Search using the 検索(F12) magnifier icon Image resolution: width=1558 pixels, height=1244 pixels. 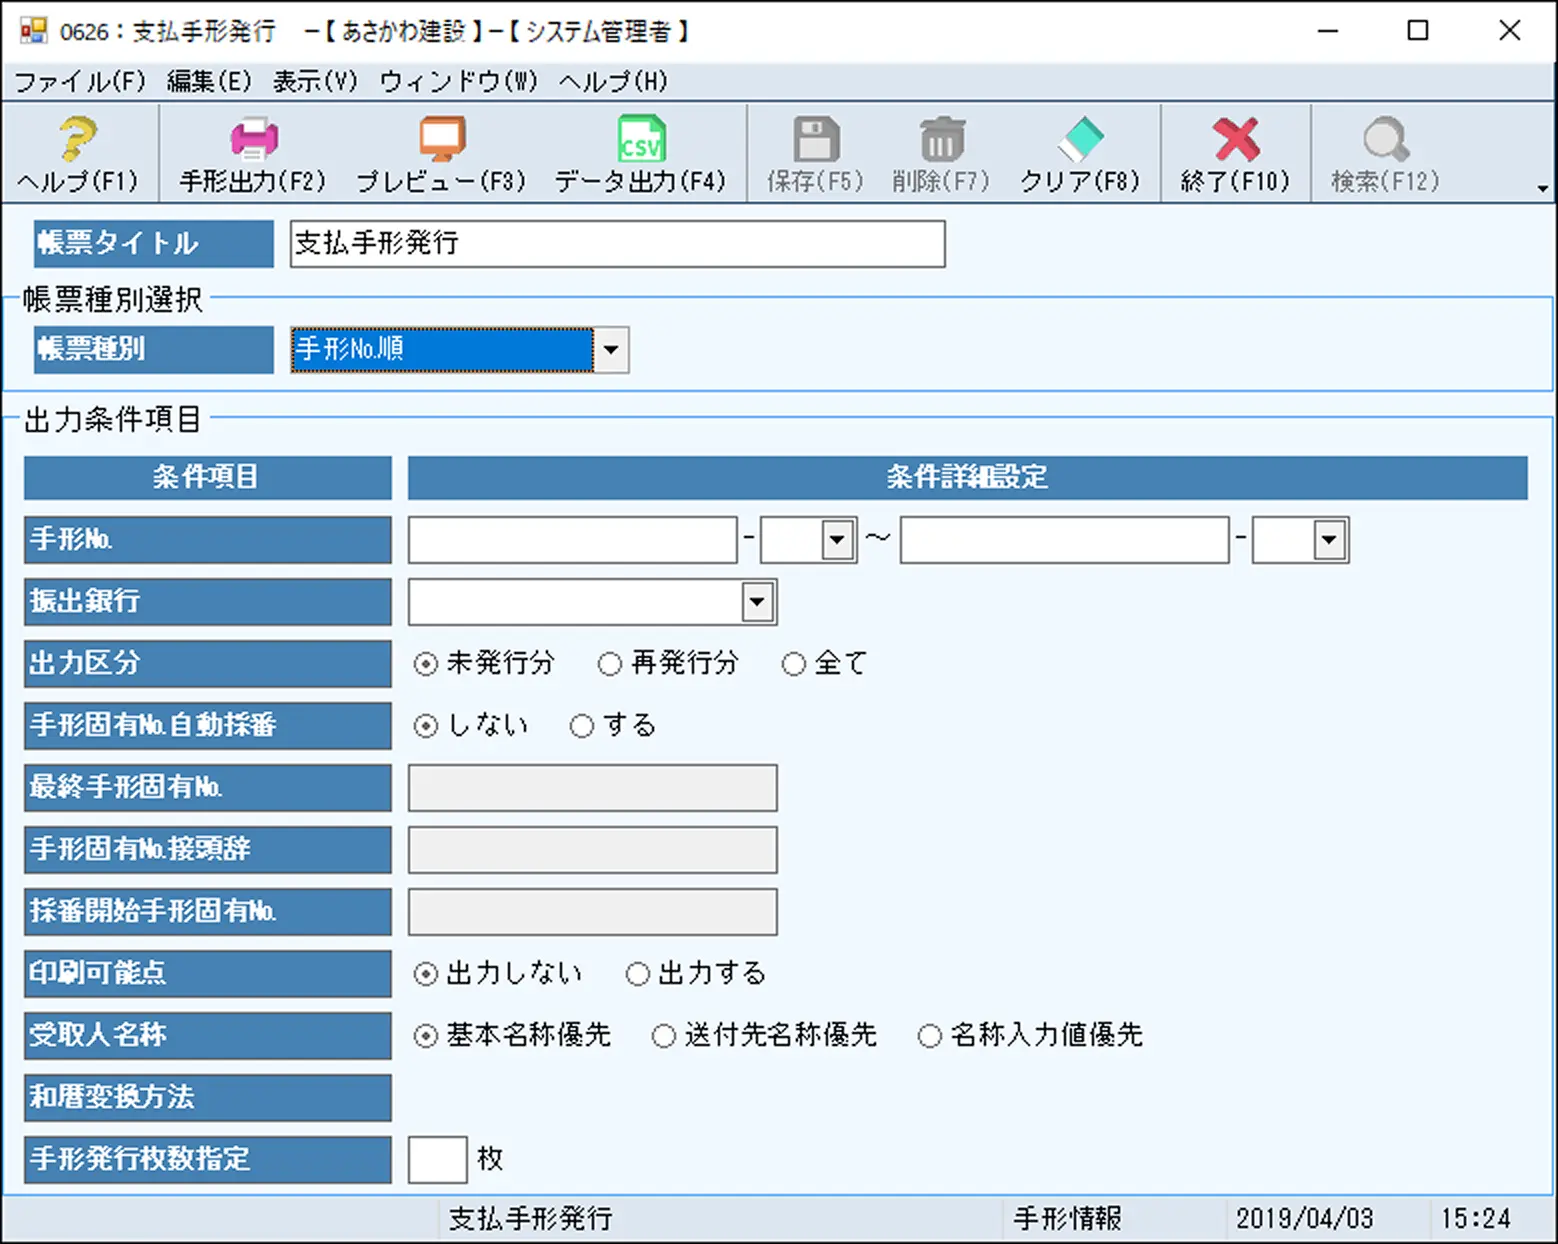pyautogui.click(x=1386, y=140)
